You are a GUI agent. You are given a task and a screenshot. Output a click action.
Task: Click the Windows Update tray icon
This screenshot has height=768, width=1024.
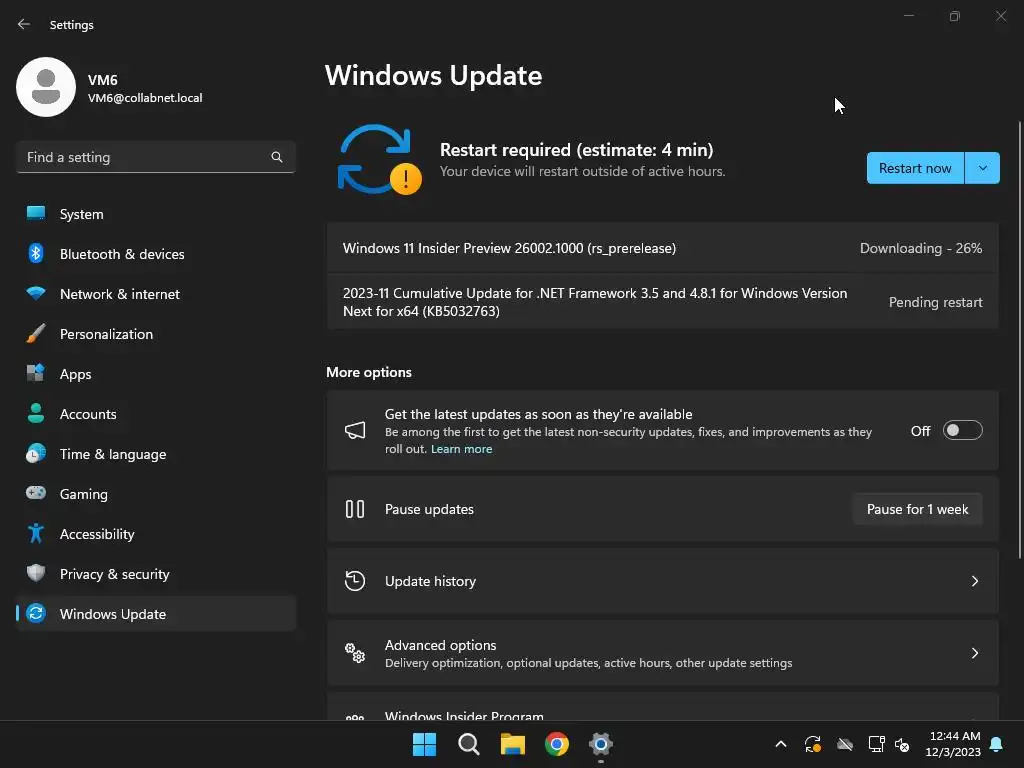pos(813,744)
